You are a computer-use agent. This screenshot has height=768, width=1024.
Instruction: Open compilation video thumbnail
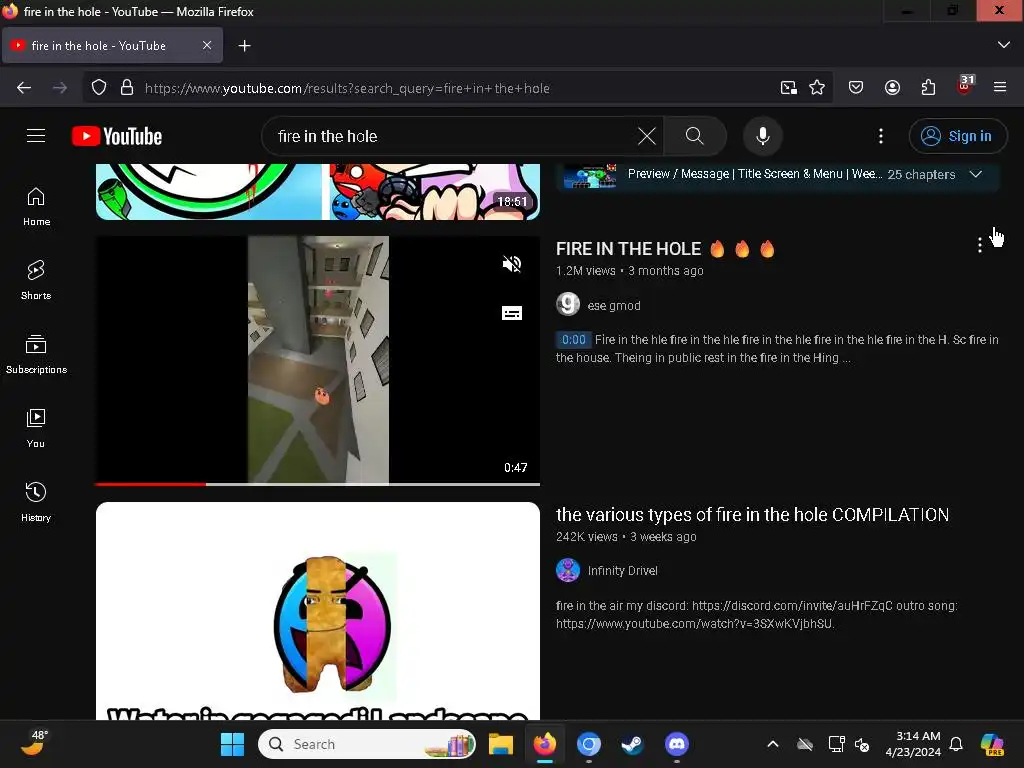tap(317, 611)
